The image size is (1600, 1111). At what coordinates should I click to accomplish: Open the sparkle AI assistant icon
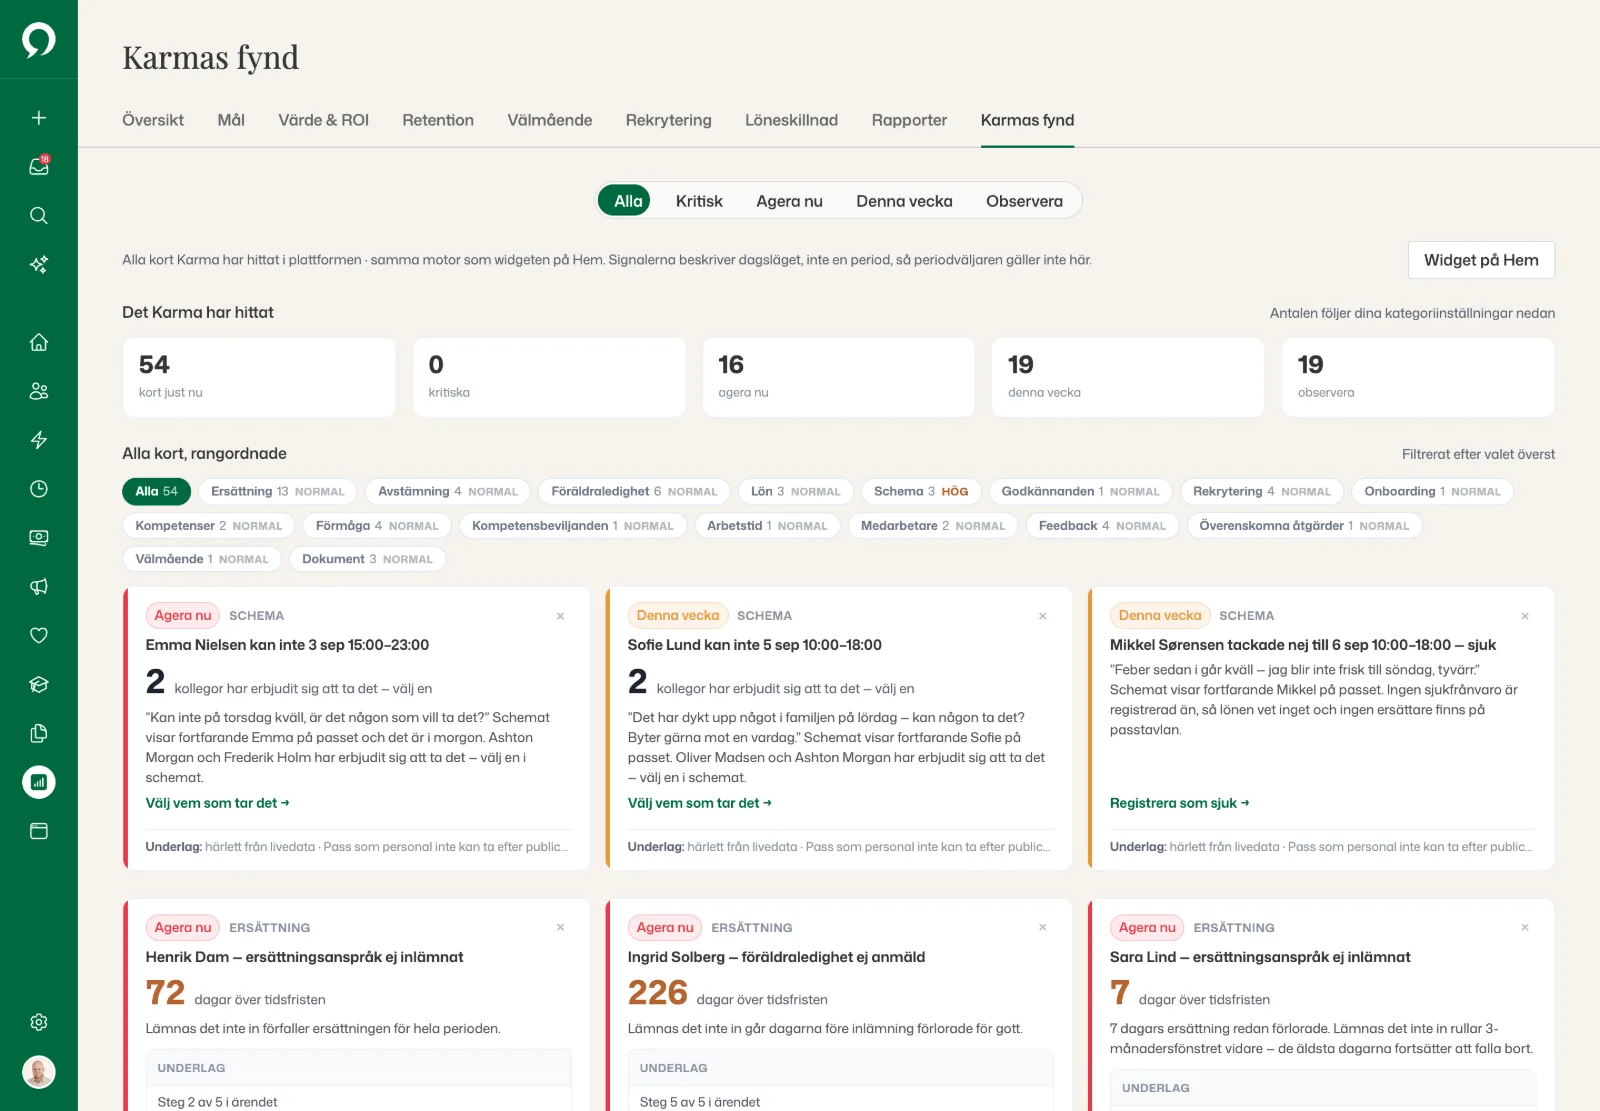click(x=38, y=264)
